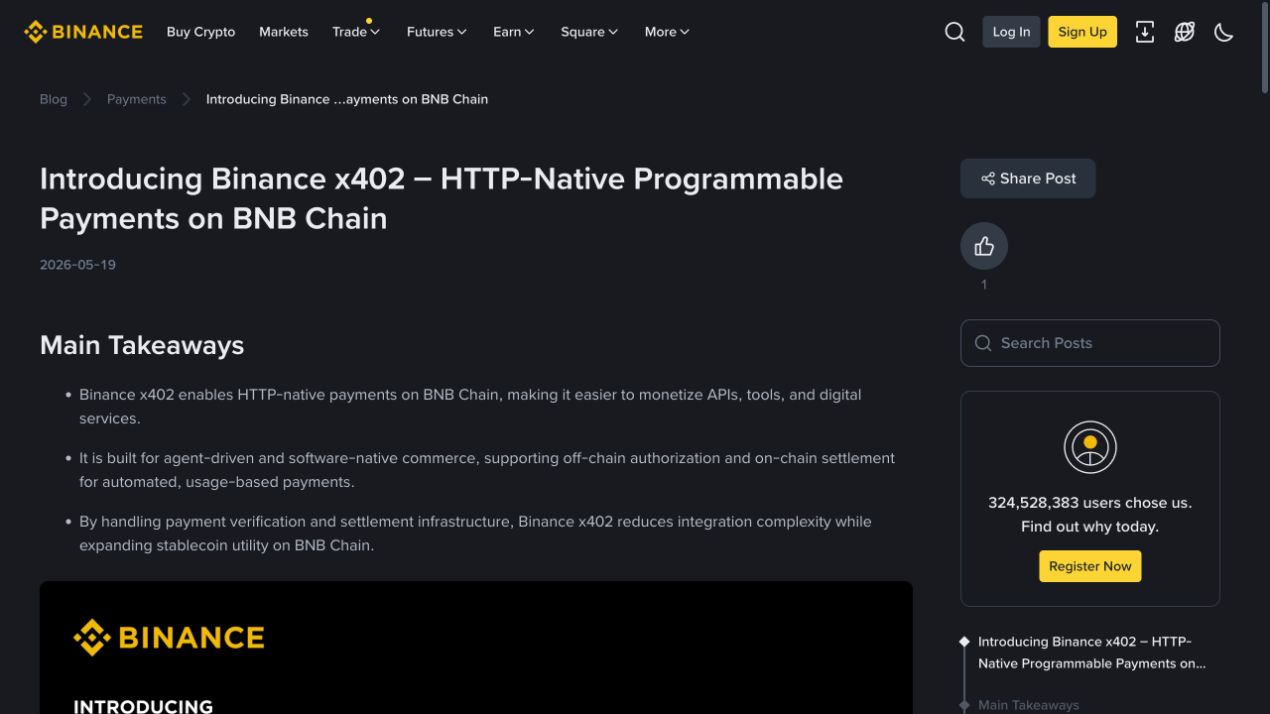
Task: Select the Introducing Binance x402 contents entry
Action: [1092, 653]
